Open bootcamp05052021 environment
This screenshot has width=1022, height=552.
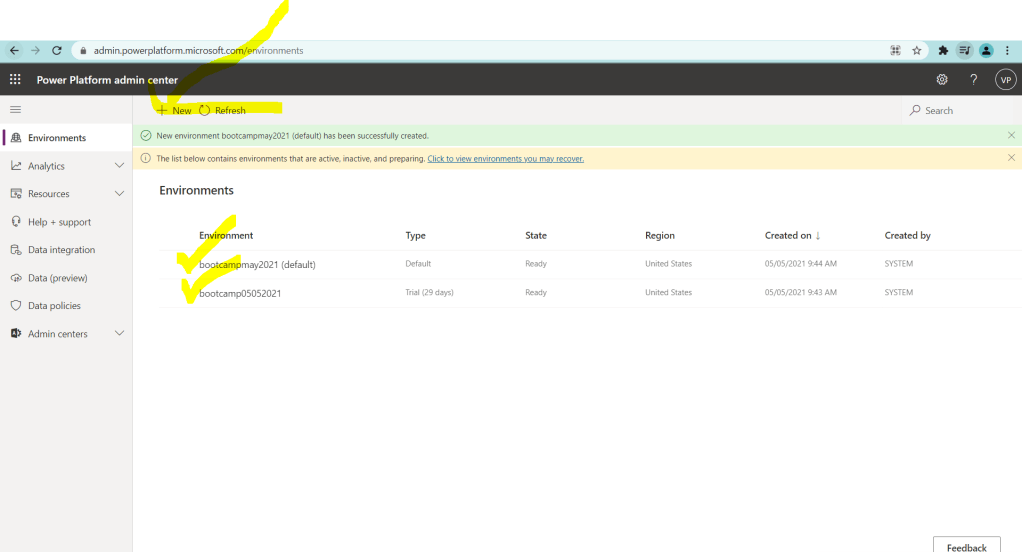(240, 293)
